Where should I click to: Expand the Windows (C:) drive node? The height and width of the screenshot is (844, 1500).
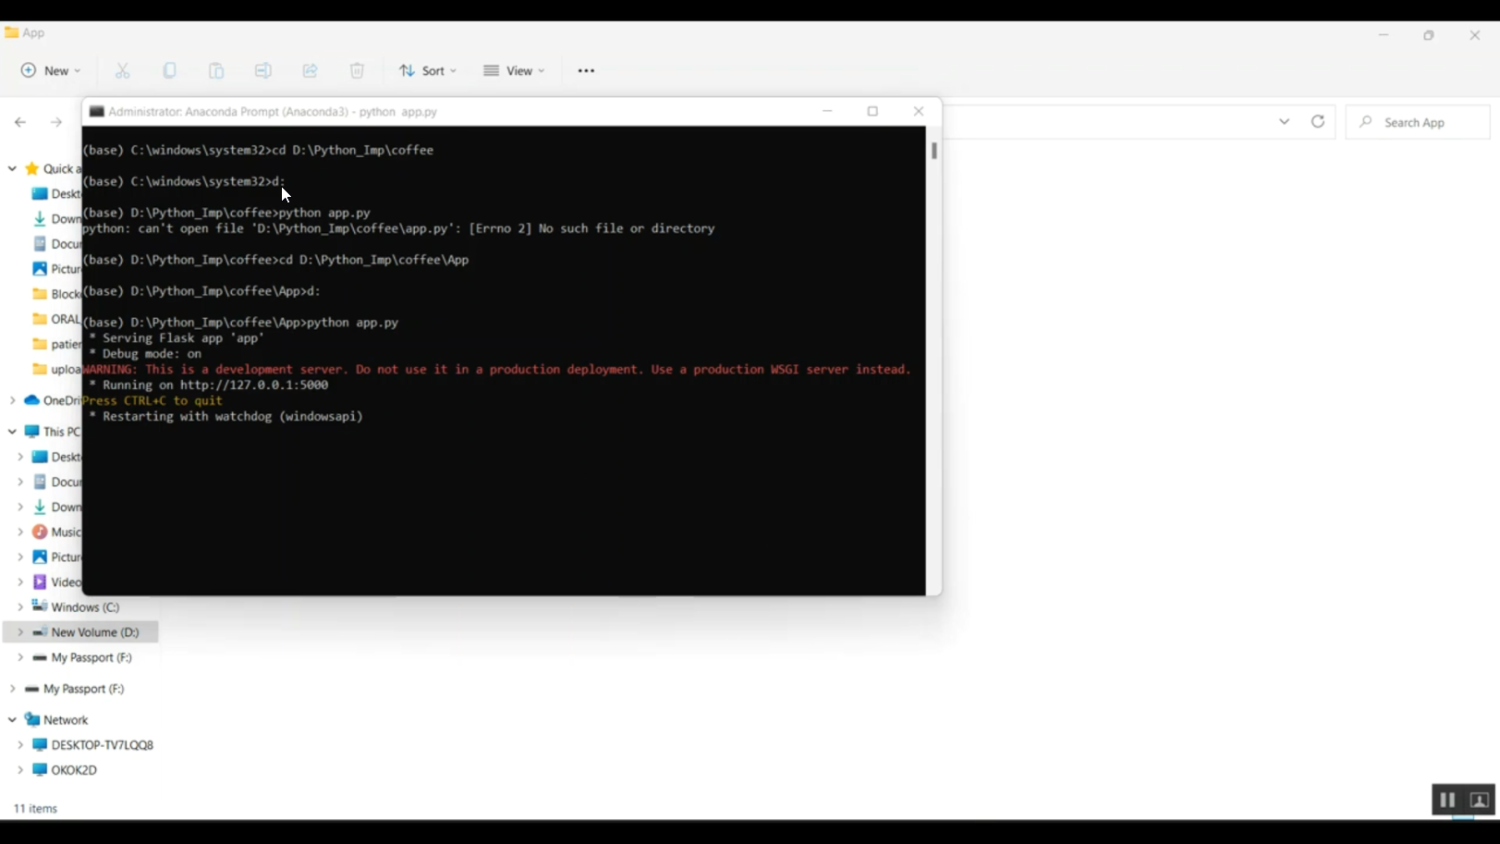coord(20,607)
